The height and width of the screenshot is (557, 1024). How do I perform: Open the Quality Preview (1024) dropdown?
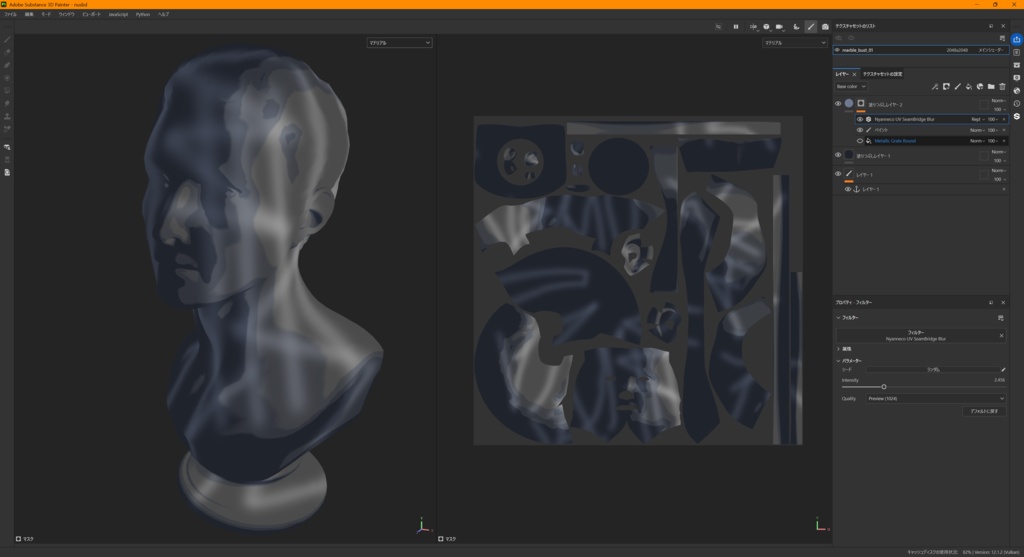pyautogui.click(x=935, y=398)
